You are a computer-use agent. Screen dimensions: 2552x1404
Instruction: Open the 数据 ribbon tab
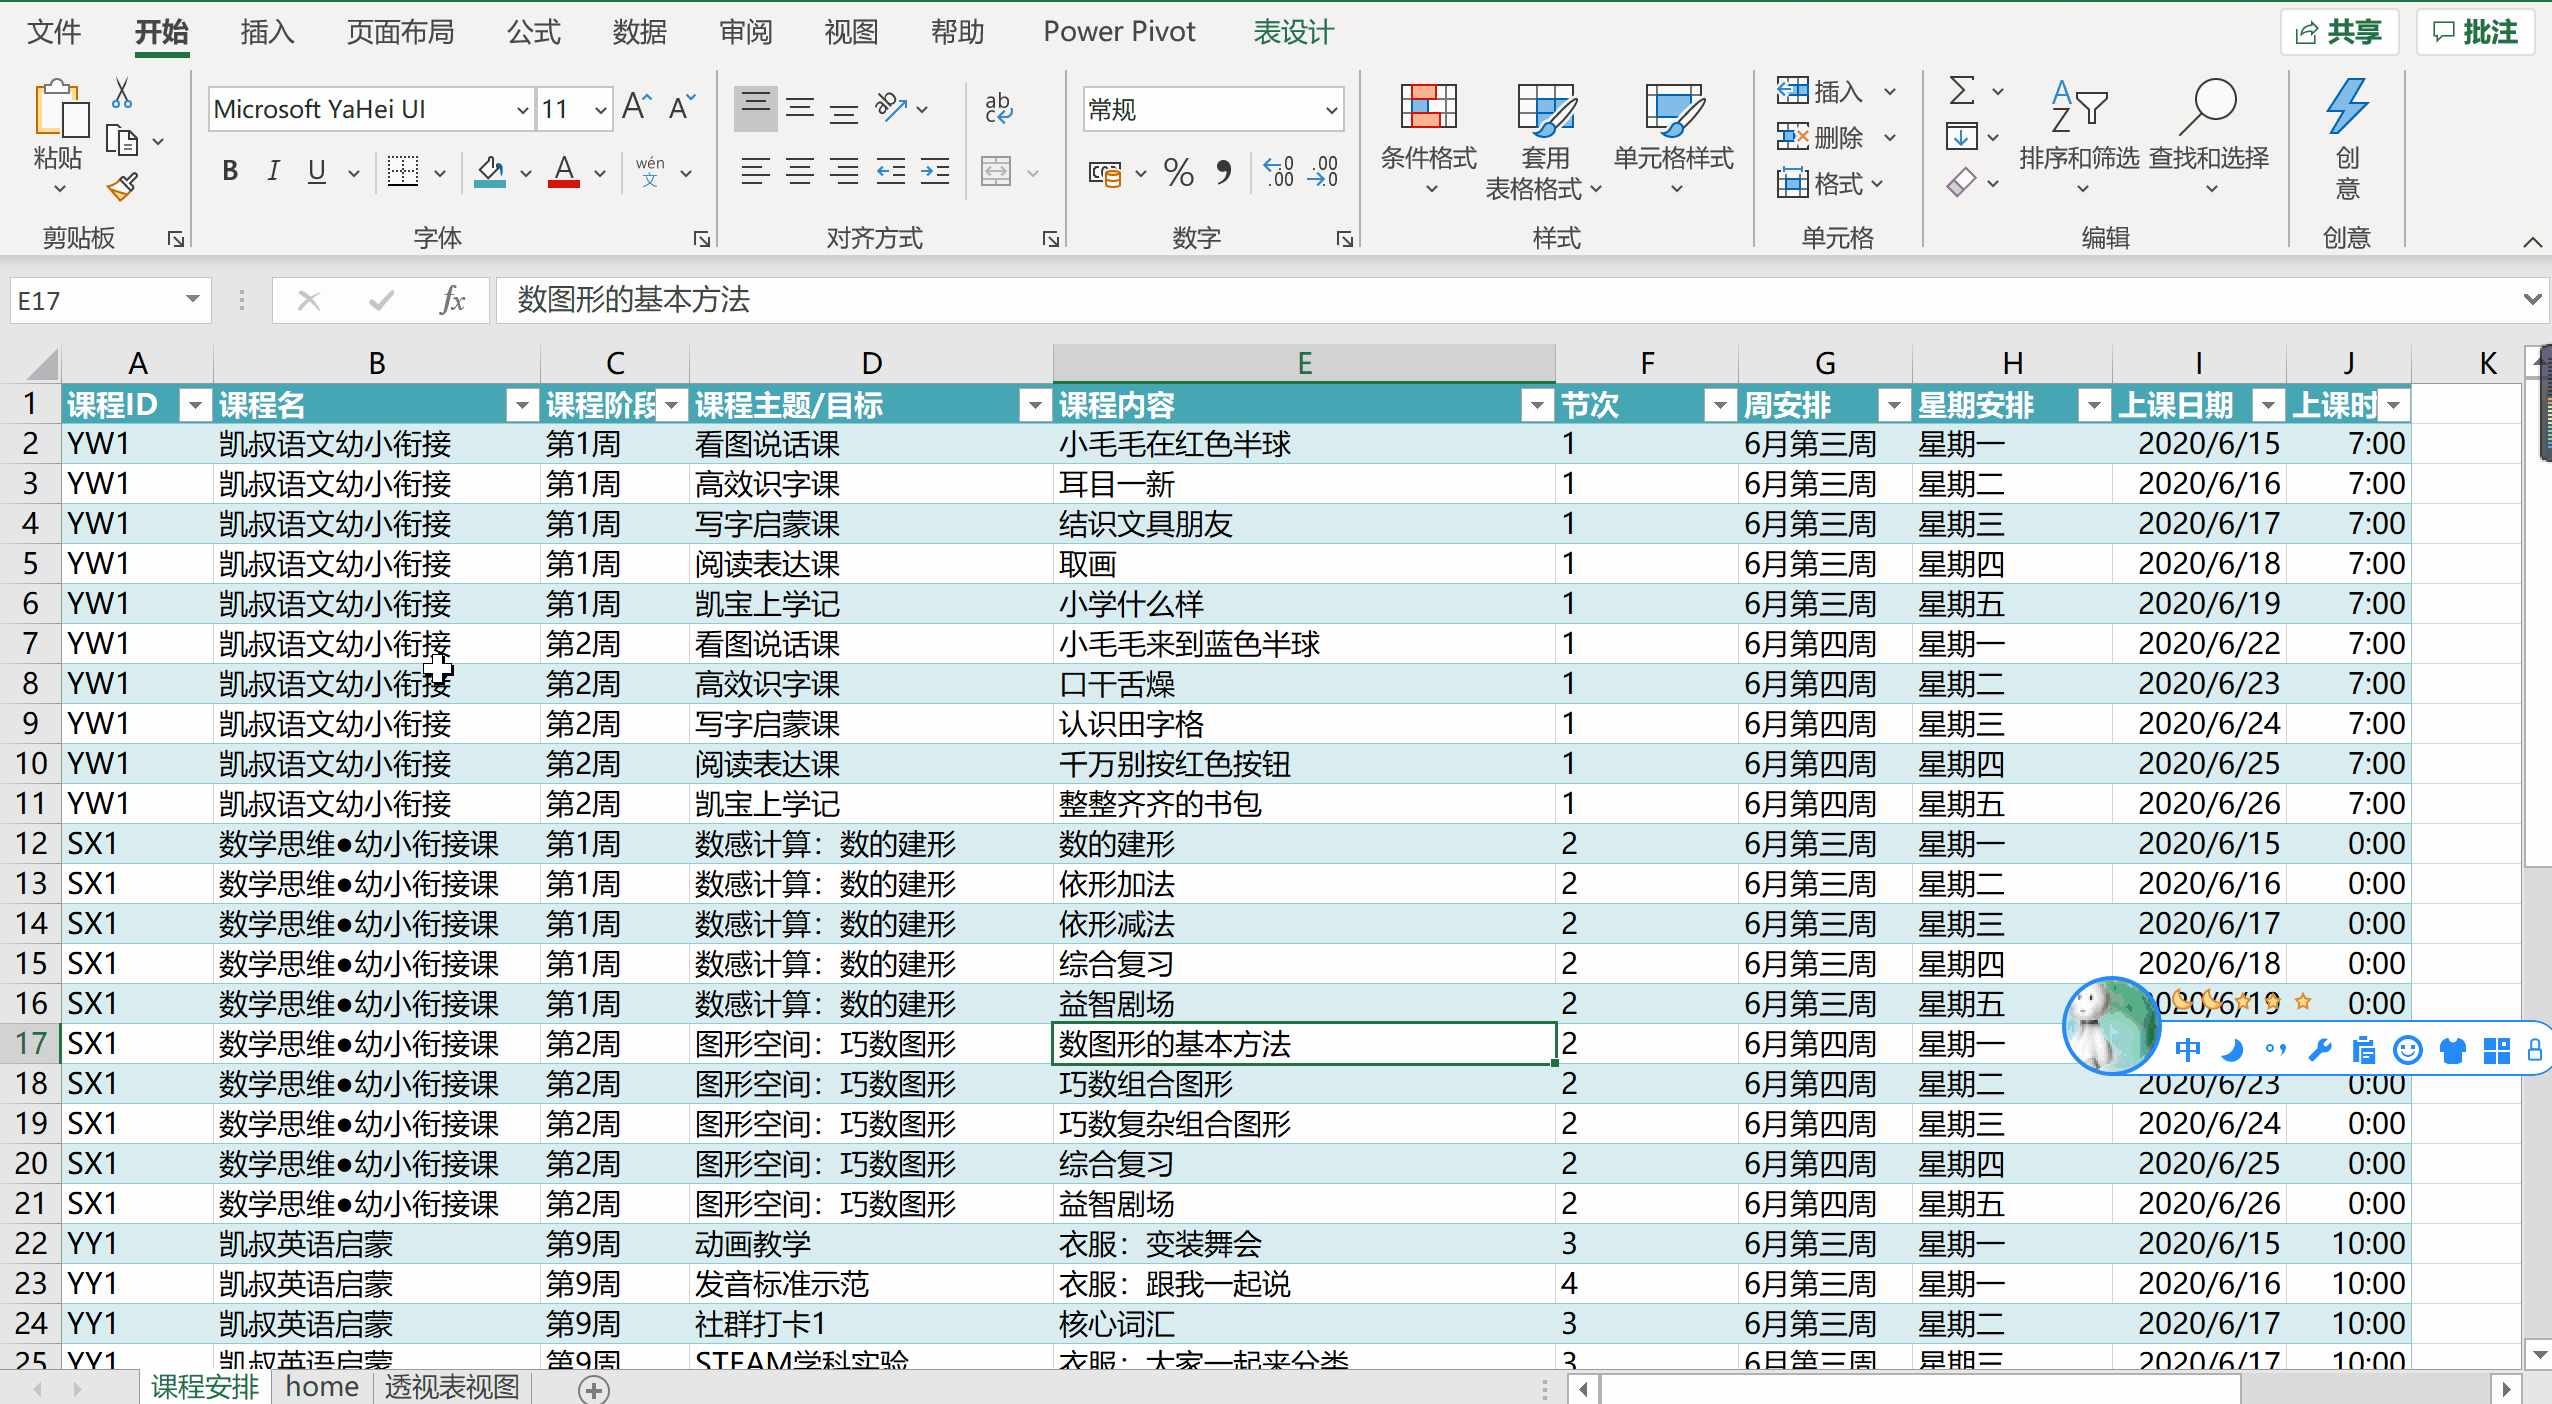point(640,32)
